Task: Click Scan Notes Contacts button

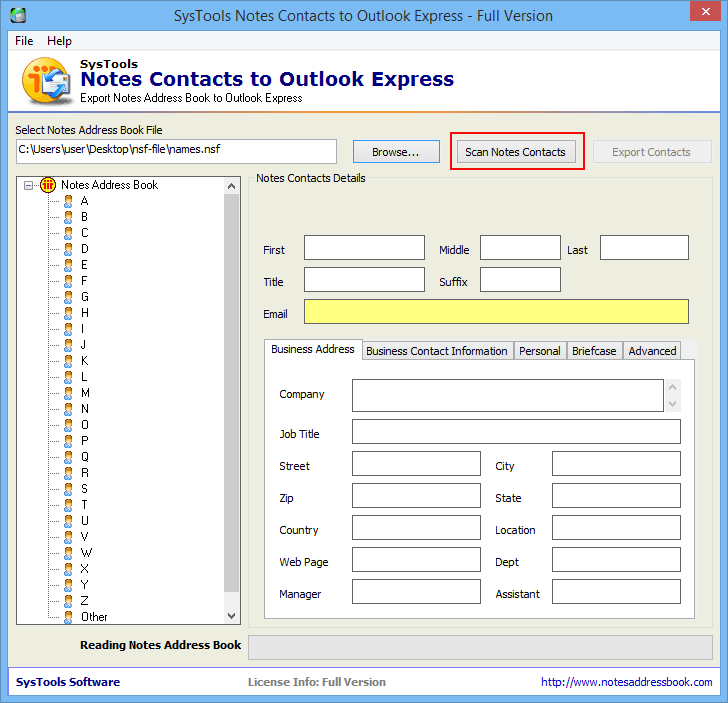Action: 516,152
